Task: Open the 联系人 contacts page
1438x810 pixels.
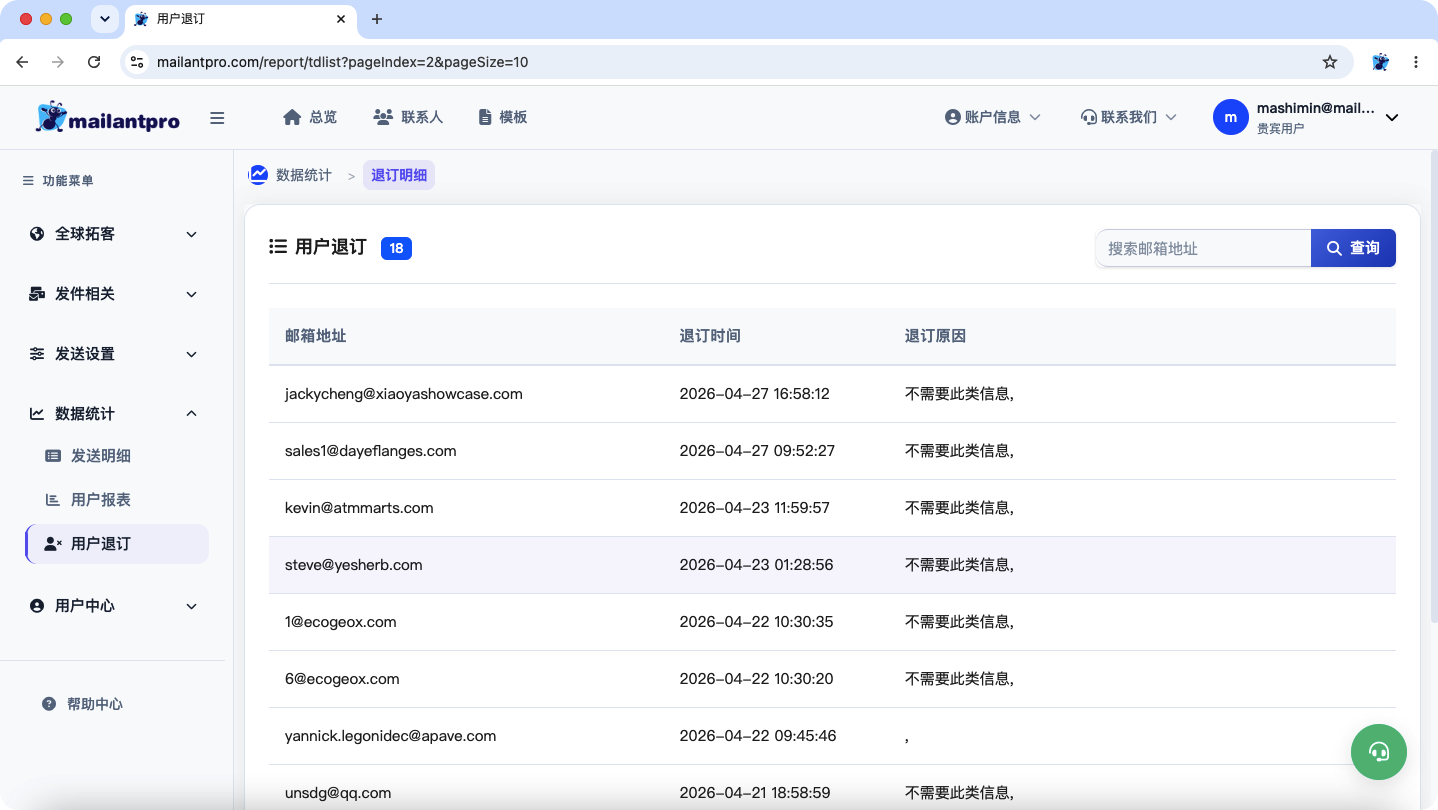Action: point(408,117)
